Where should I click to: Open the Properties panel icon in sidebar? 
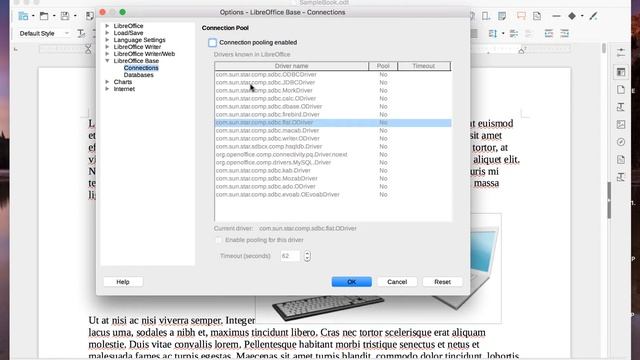(x=621, y=72)
